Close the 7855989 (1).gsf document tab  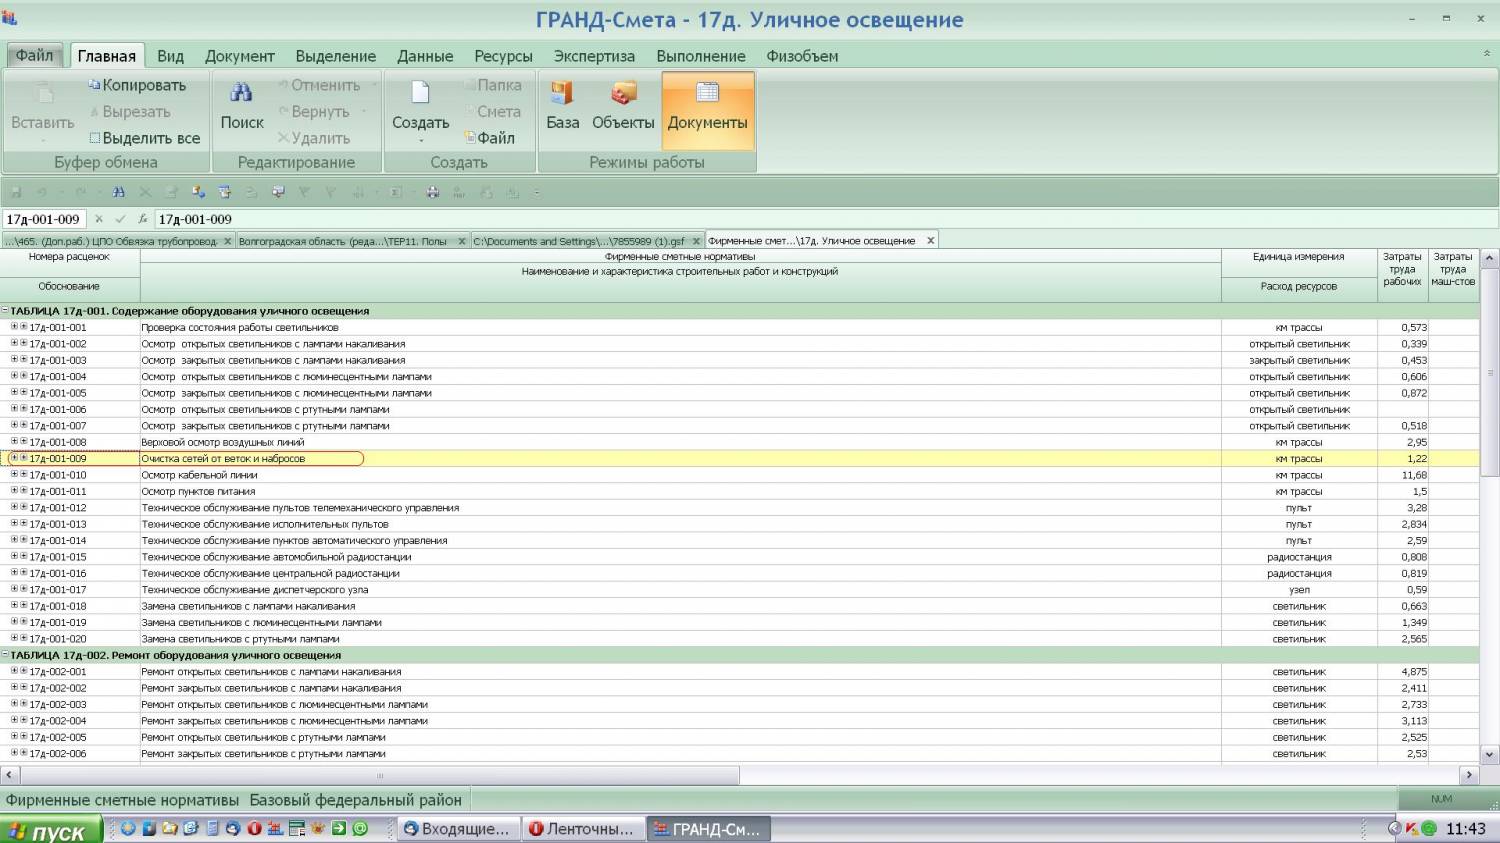(696, 241)
